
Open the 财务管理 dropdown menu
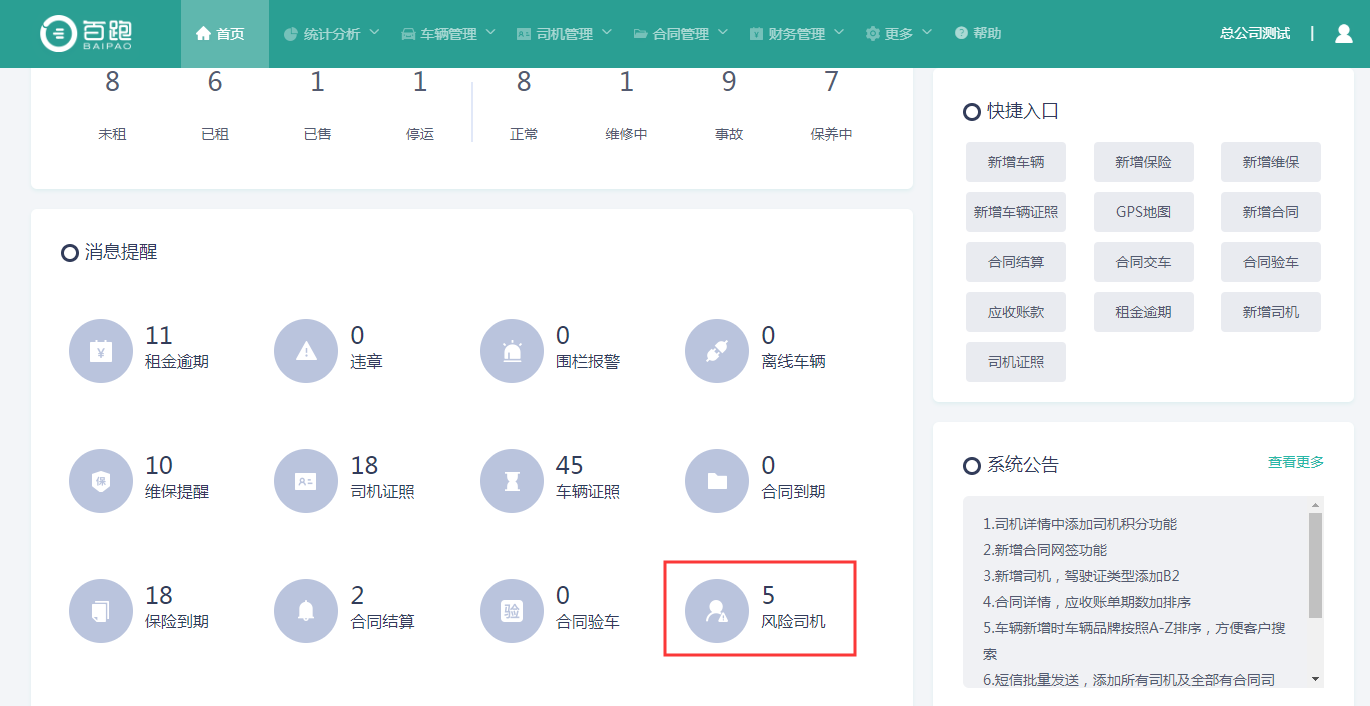pos(796,34)
